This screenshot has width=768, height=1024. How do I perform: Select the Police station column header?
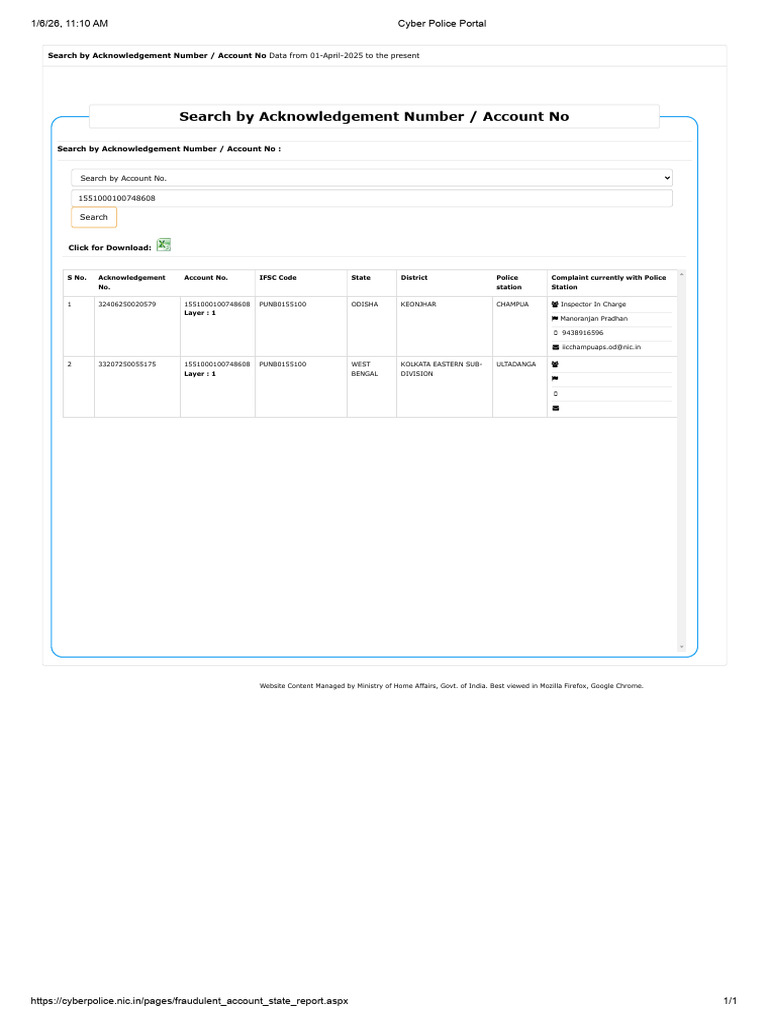coord(509,282)
